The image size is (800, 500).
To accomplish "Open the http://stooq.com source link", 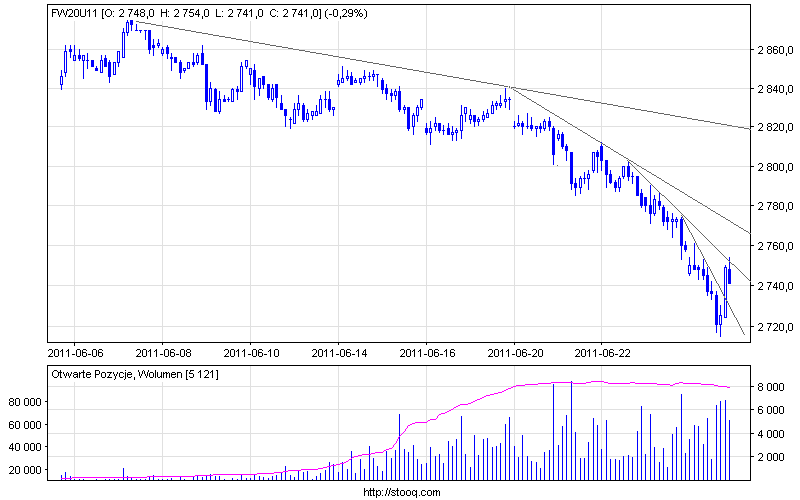I will tap(402, 492).
